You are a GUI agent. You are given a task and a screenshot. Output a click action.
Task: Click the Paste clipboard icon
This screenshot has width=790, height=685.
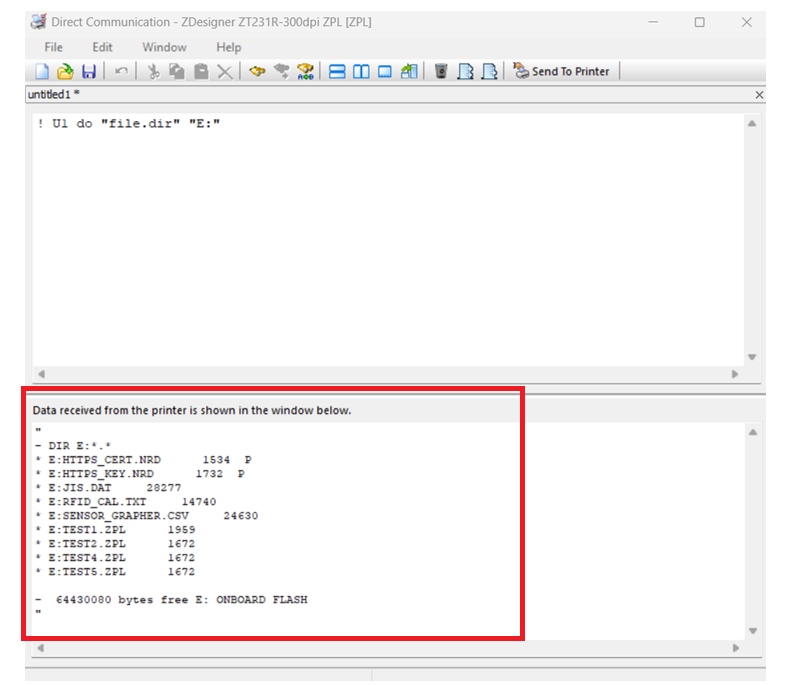click(x=201, y=71)
